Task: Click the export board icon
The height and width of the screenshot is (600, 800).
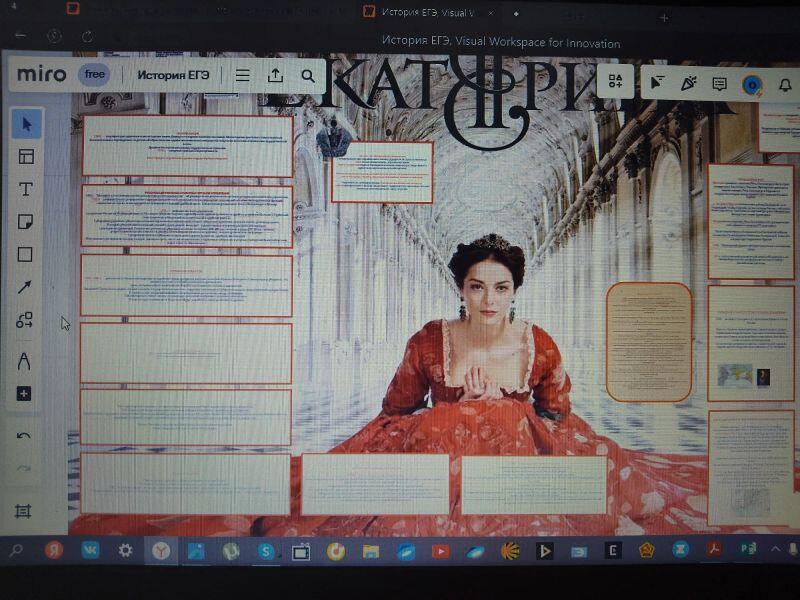Action: [x=275, y=76]
